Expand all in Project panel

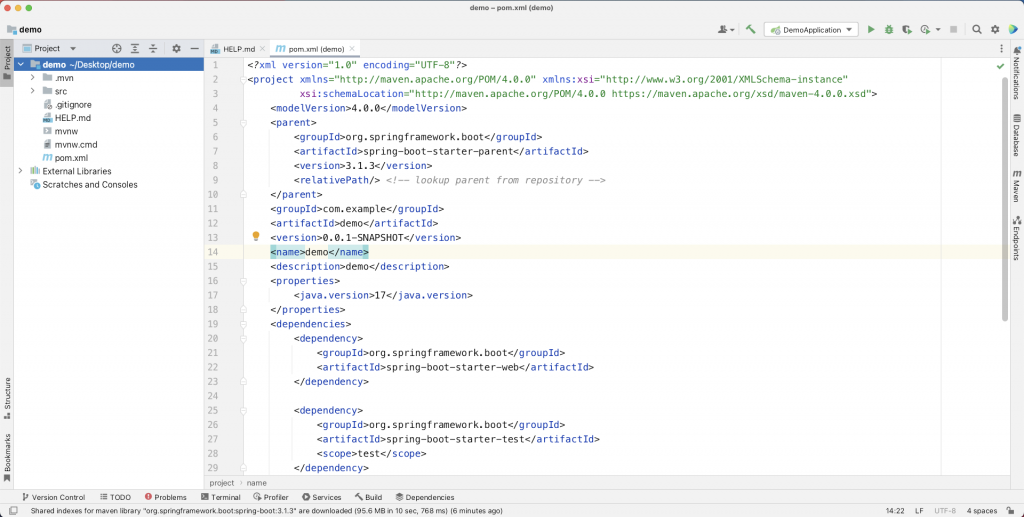[x=135, y=48]
